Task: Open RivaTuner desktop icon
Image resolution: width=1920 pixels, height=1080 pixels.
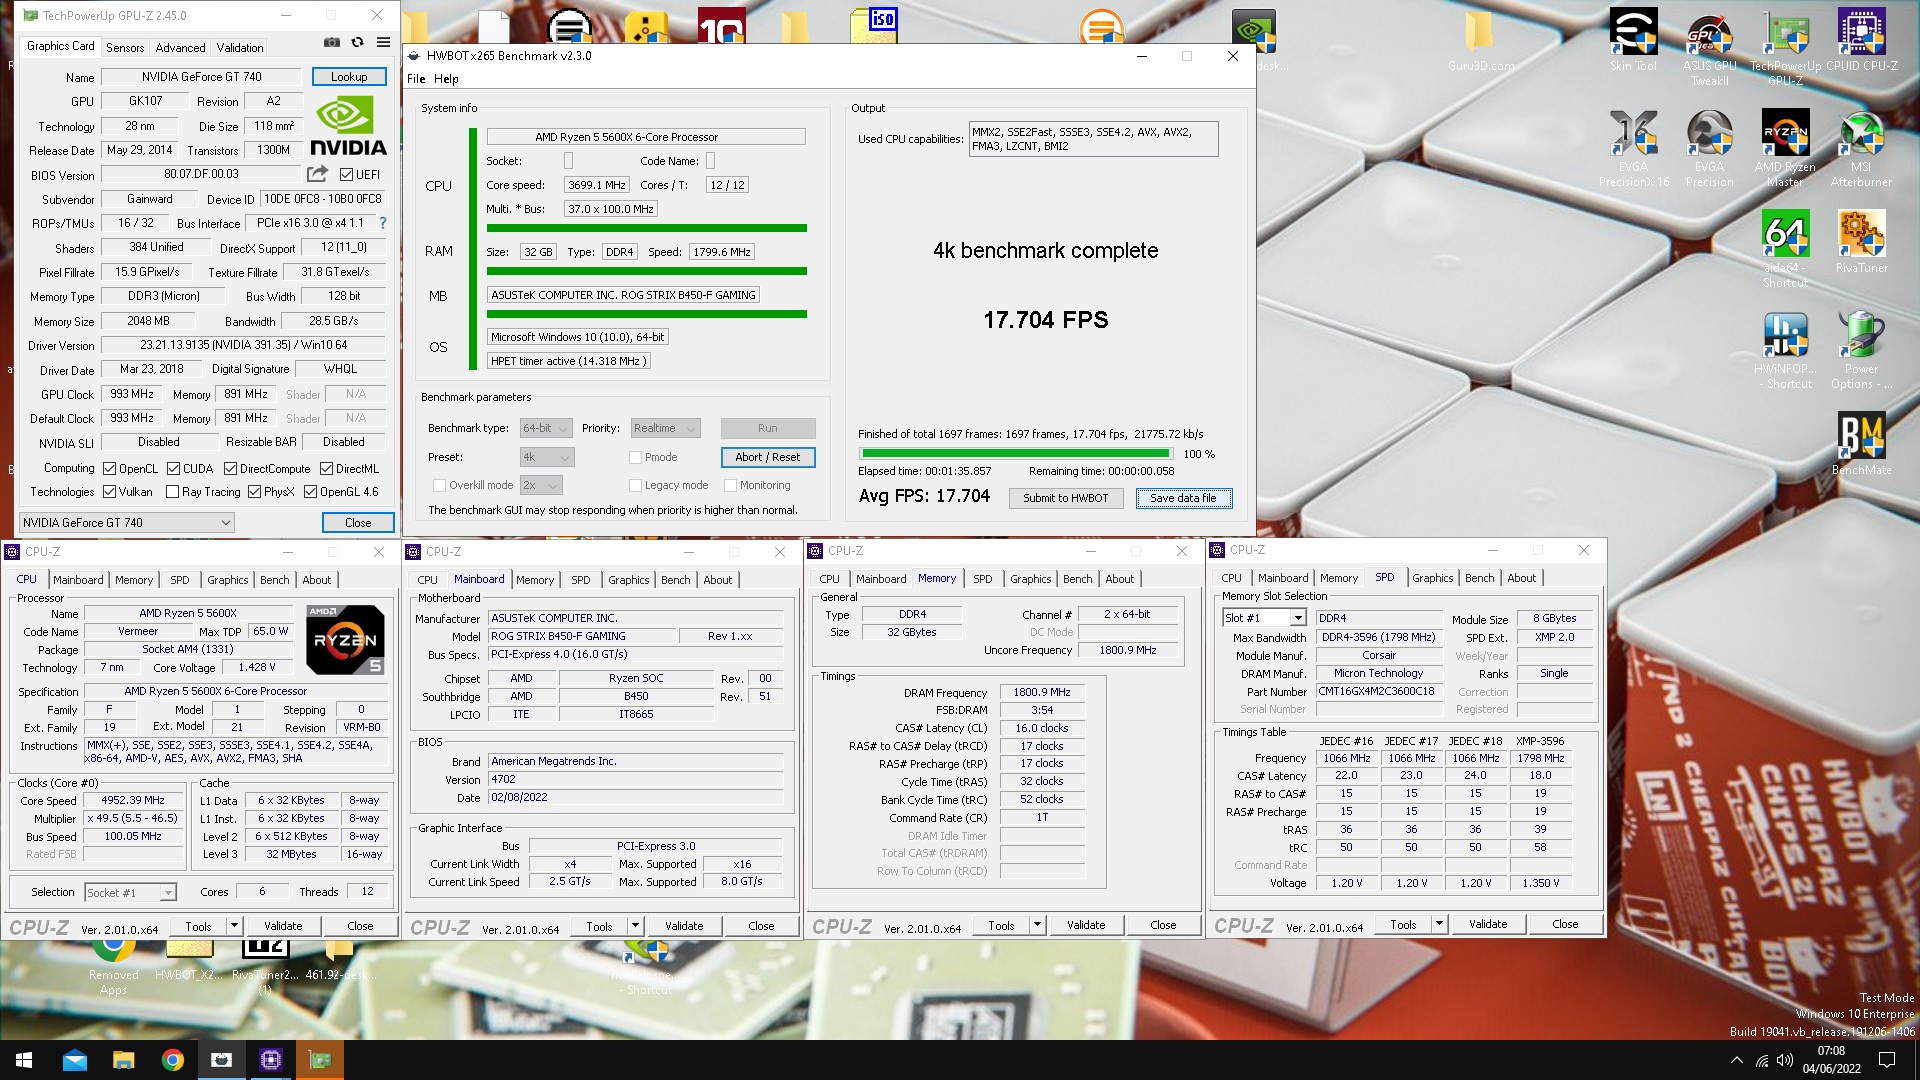Action: tap(1861, 242)
